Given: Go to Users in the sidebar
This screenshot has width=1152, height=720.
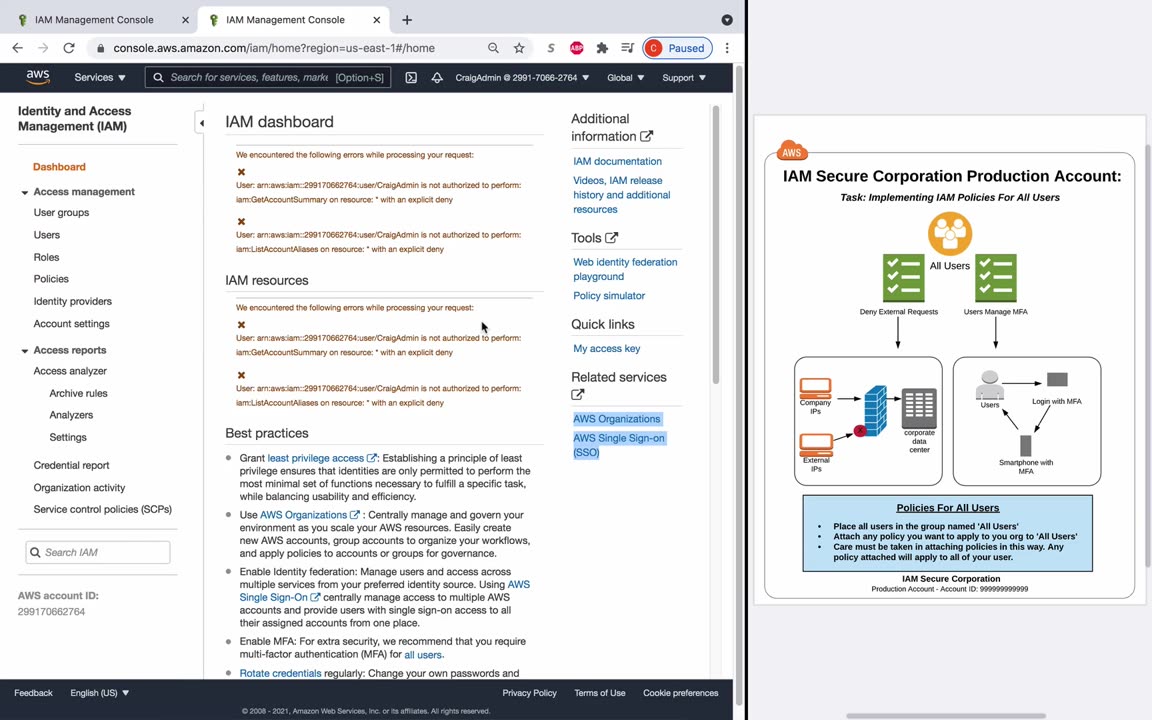Looking at the screenshot, I should coord(46,235).
